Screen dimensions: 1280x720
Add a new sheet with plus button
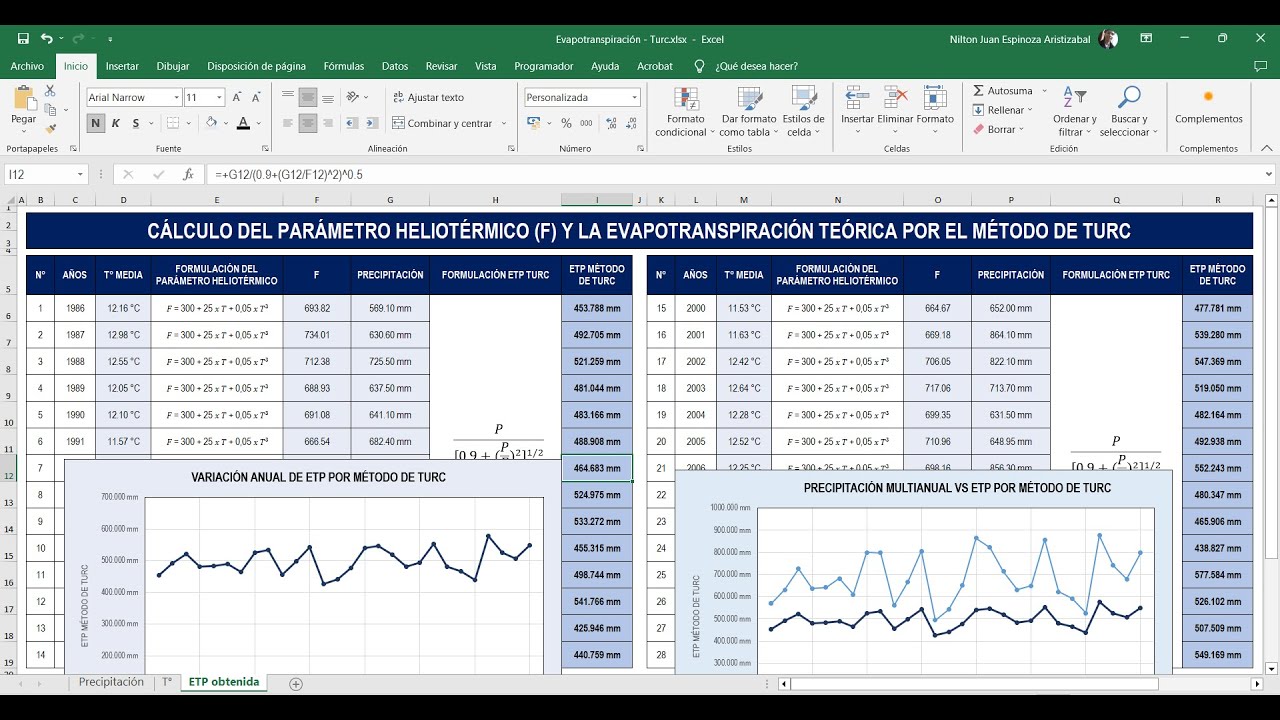(x=295, y=684)
